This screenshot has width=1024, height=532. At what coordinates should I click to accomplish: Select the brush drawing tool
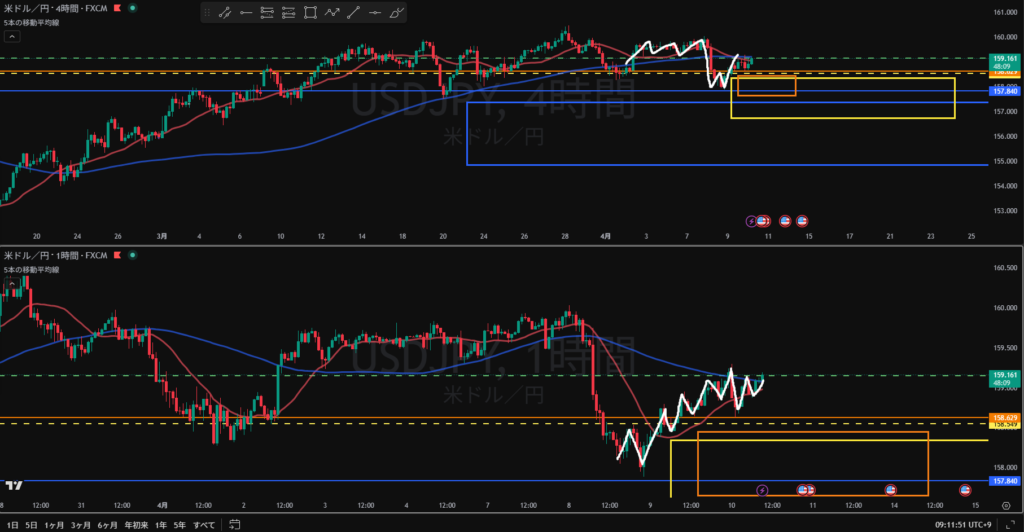tap(397, 13)
